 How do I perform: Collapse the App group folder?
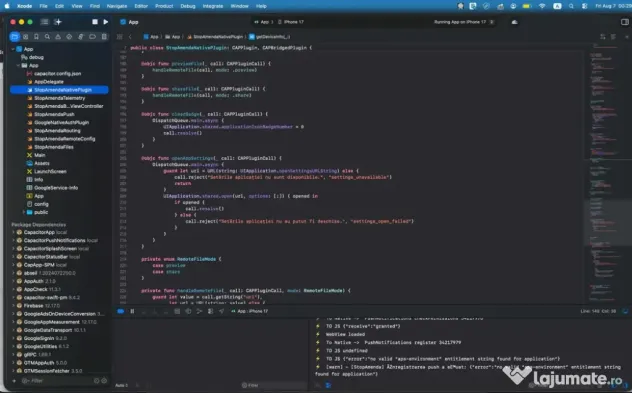pos(18,65)
